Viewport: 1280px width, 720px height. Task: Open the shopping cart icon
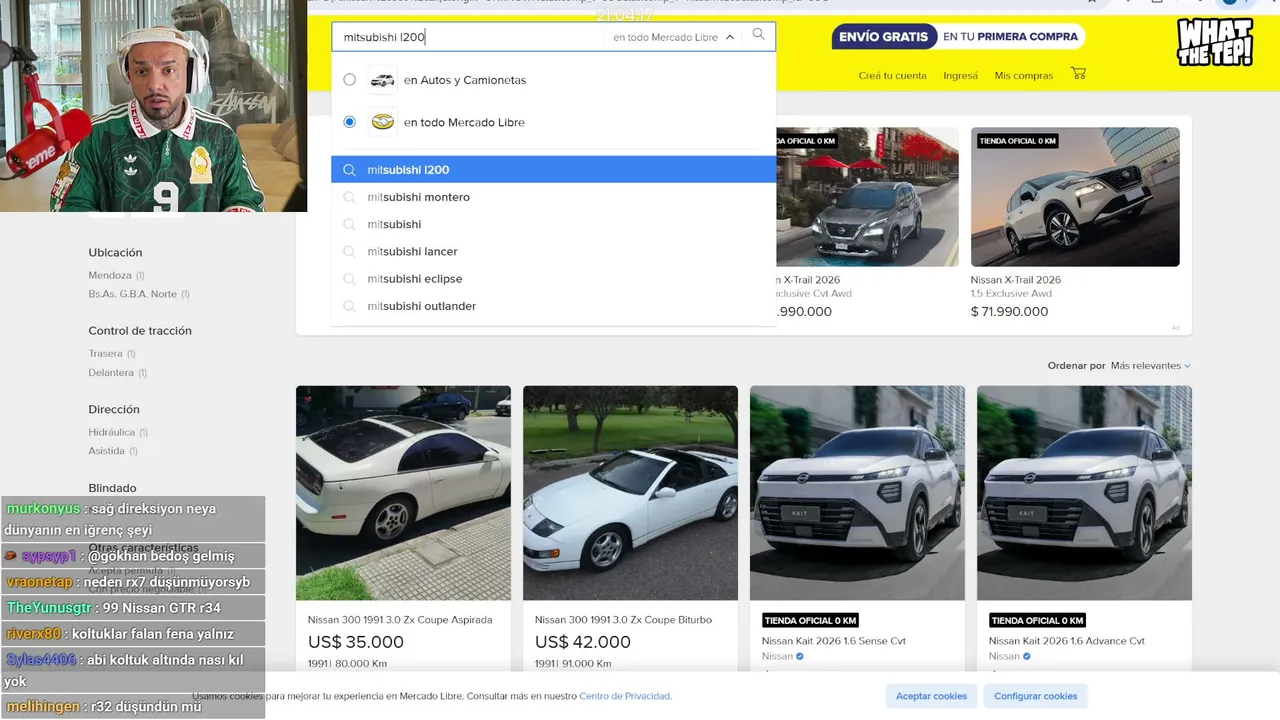(1078, 74)
